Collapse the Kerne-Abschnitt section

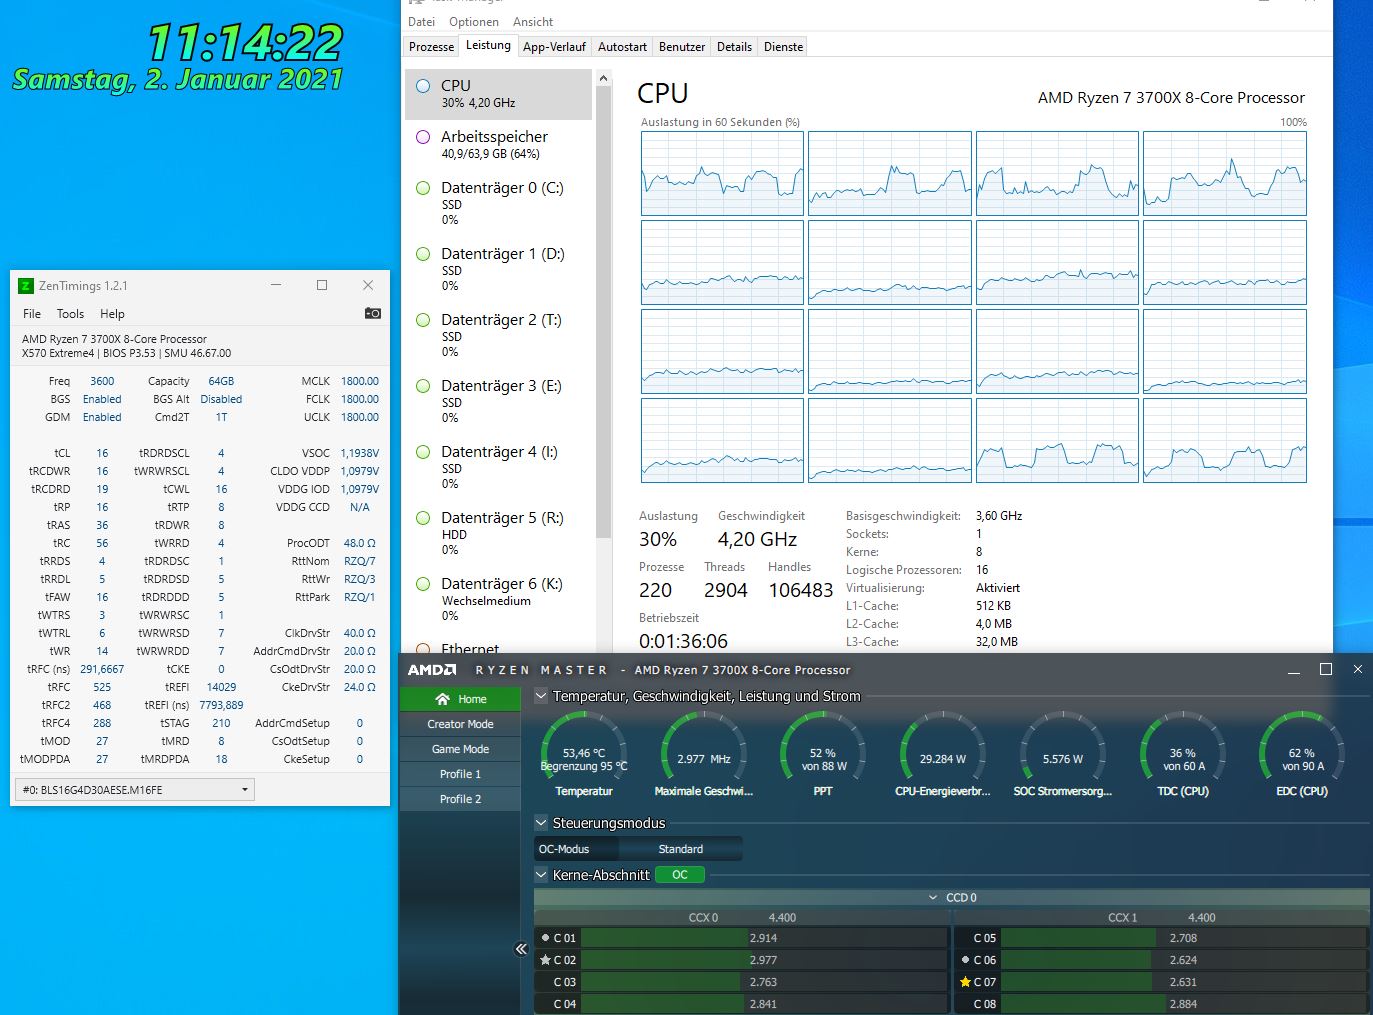(x=541, y=874)
